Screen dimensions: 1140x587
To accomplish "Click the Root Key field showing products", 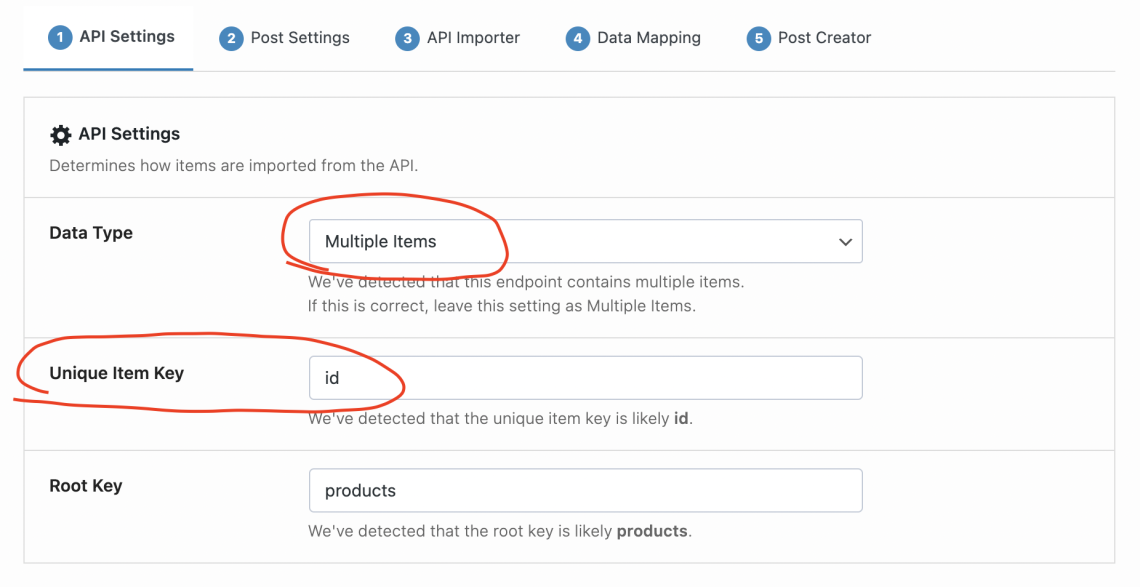I will pyautogui.click(x=585, y=490).
